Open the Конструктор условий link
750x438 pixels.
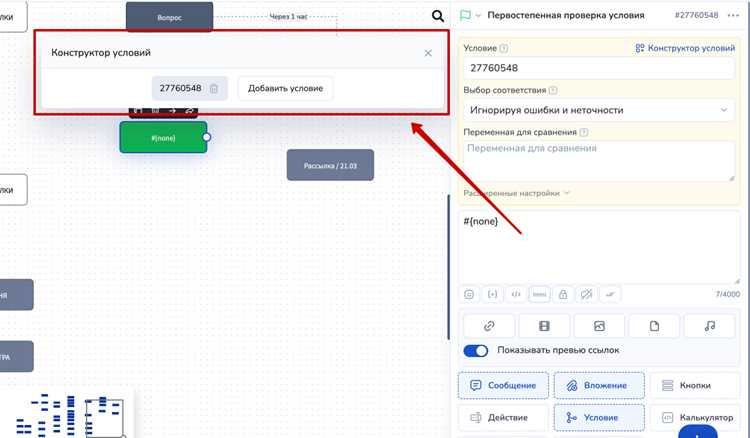click(x=685, y=48)
